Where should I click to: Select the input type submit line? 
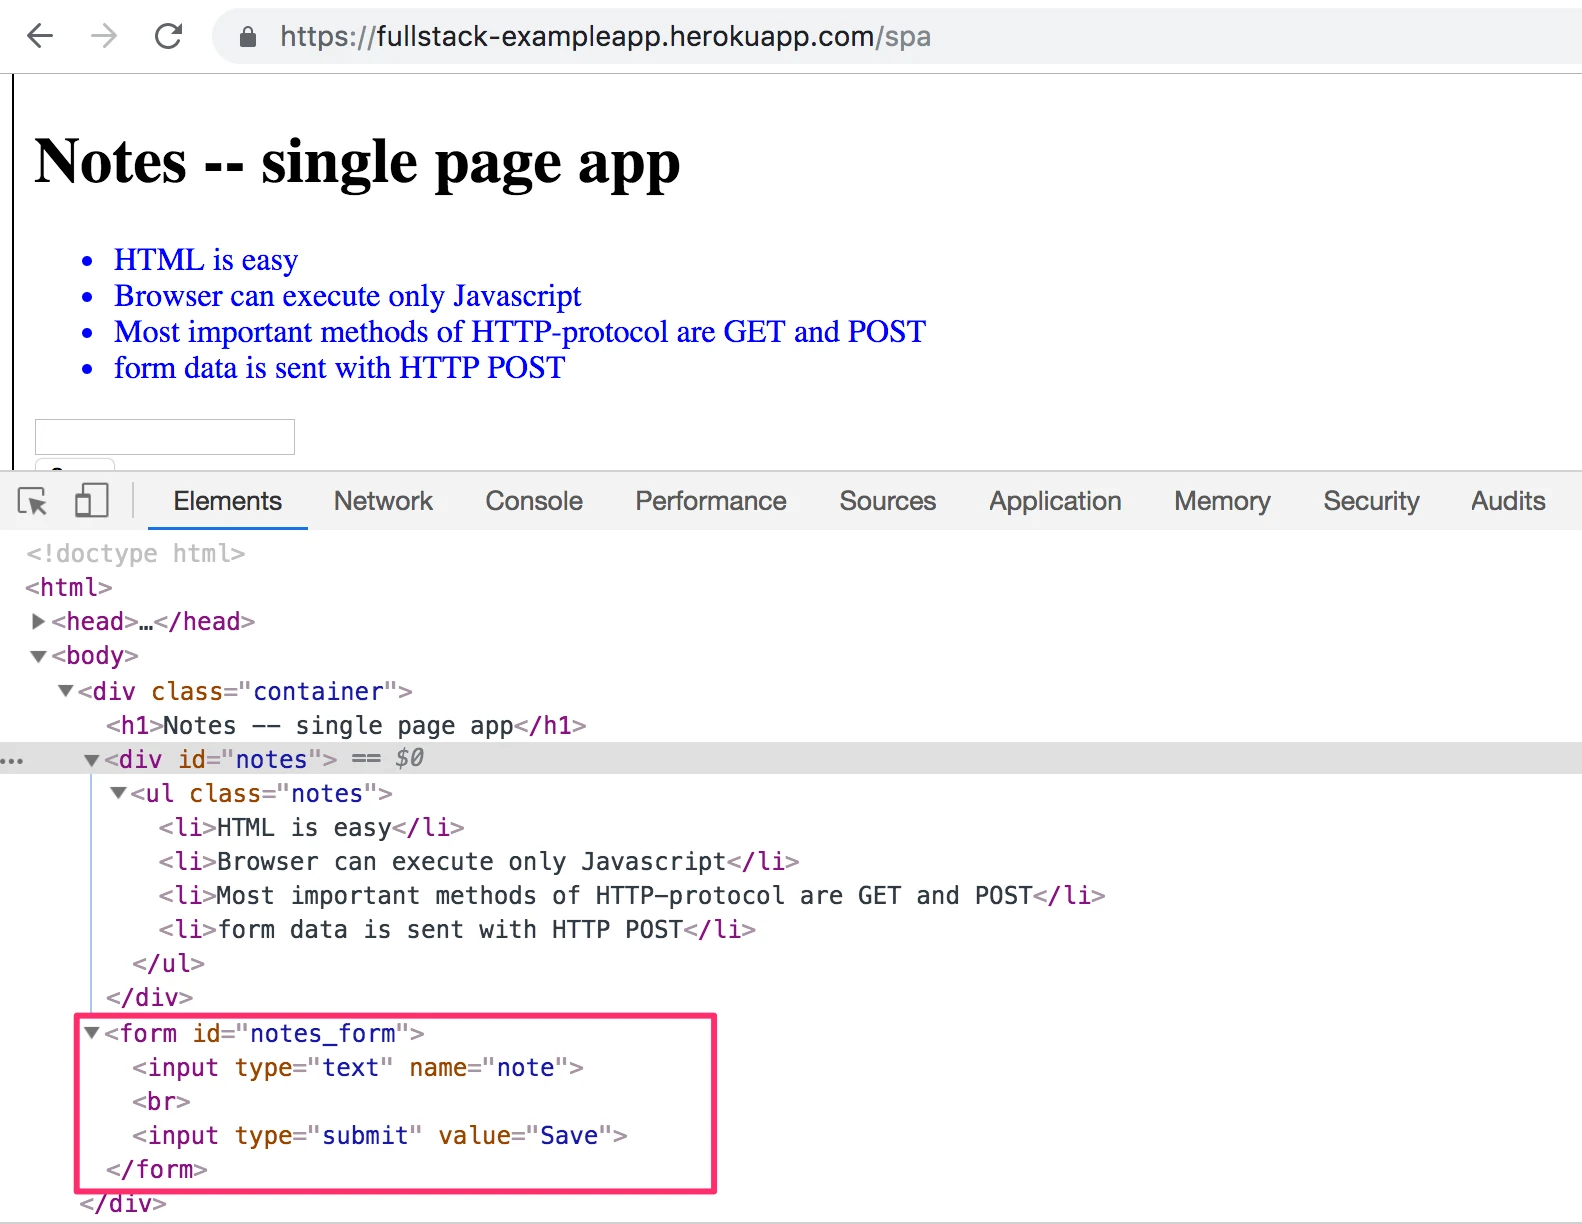(380, 1136)
